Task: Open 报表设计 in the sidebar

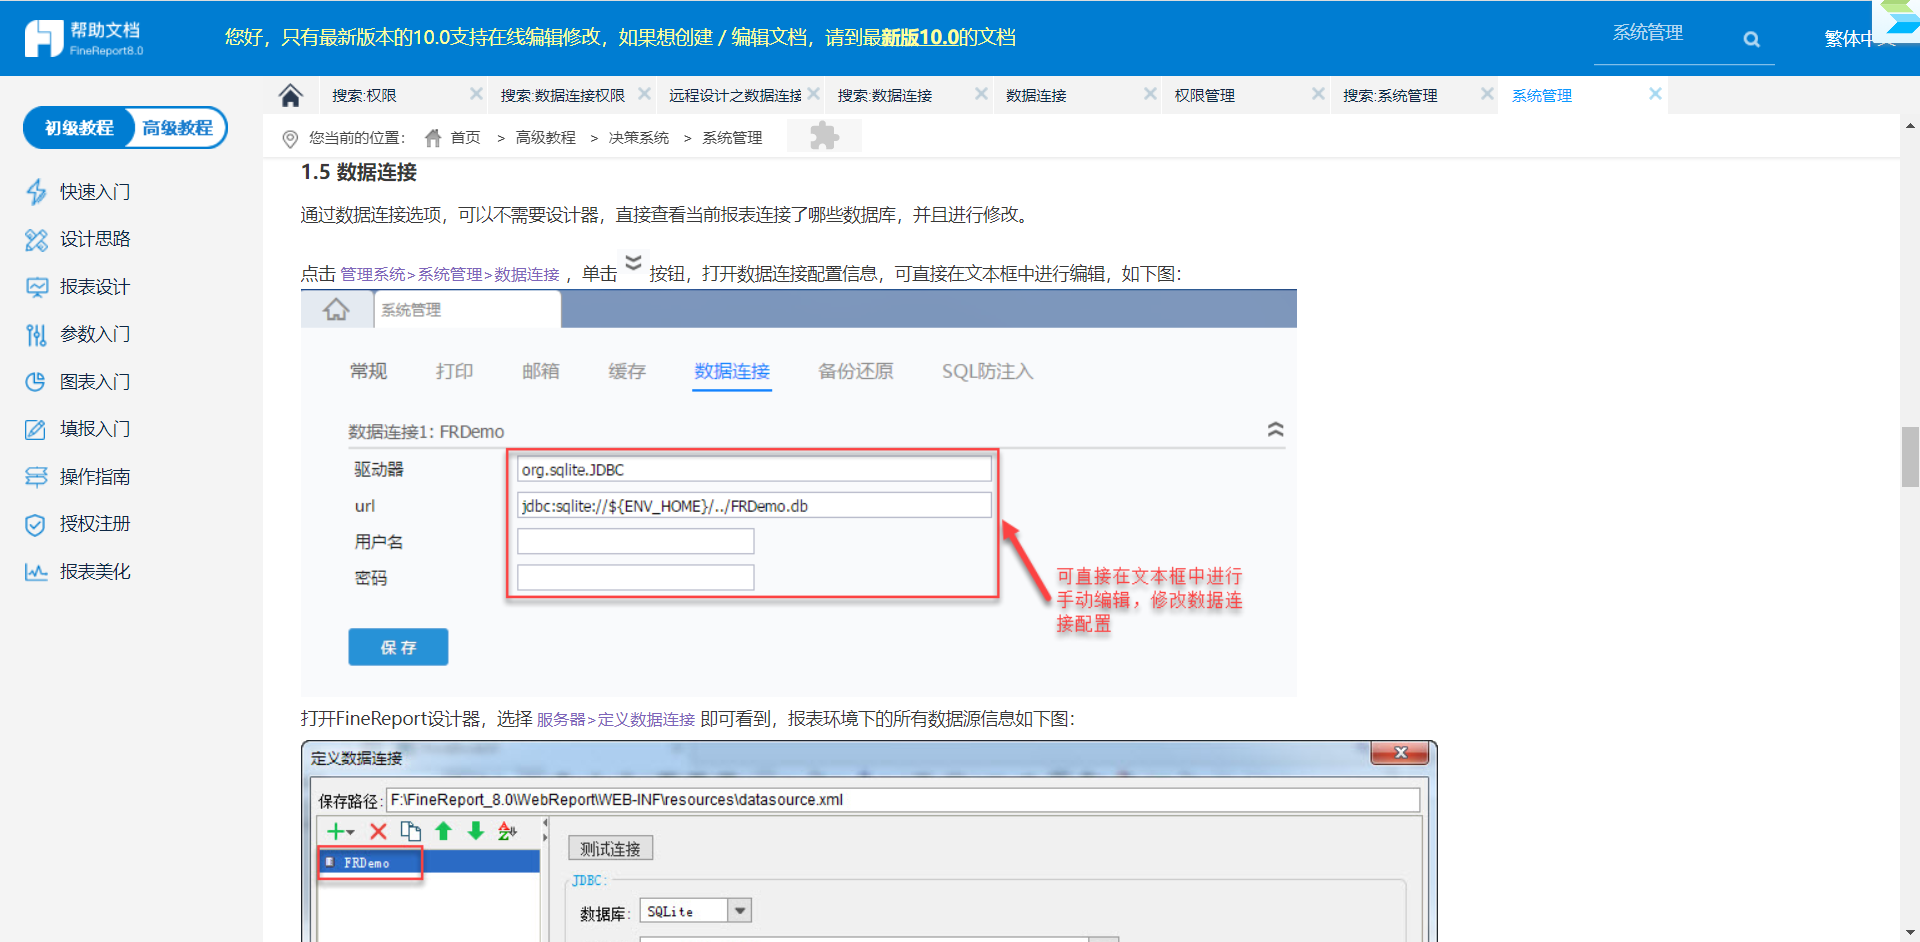Action: 95,287
